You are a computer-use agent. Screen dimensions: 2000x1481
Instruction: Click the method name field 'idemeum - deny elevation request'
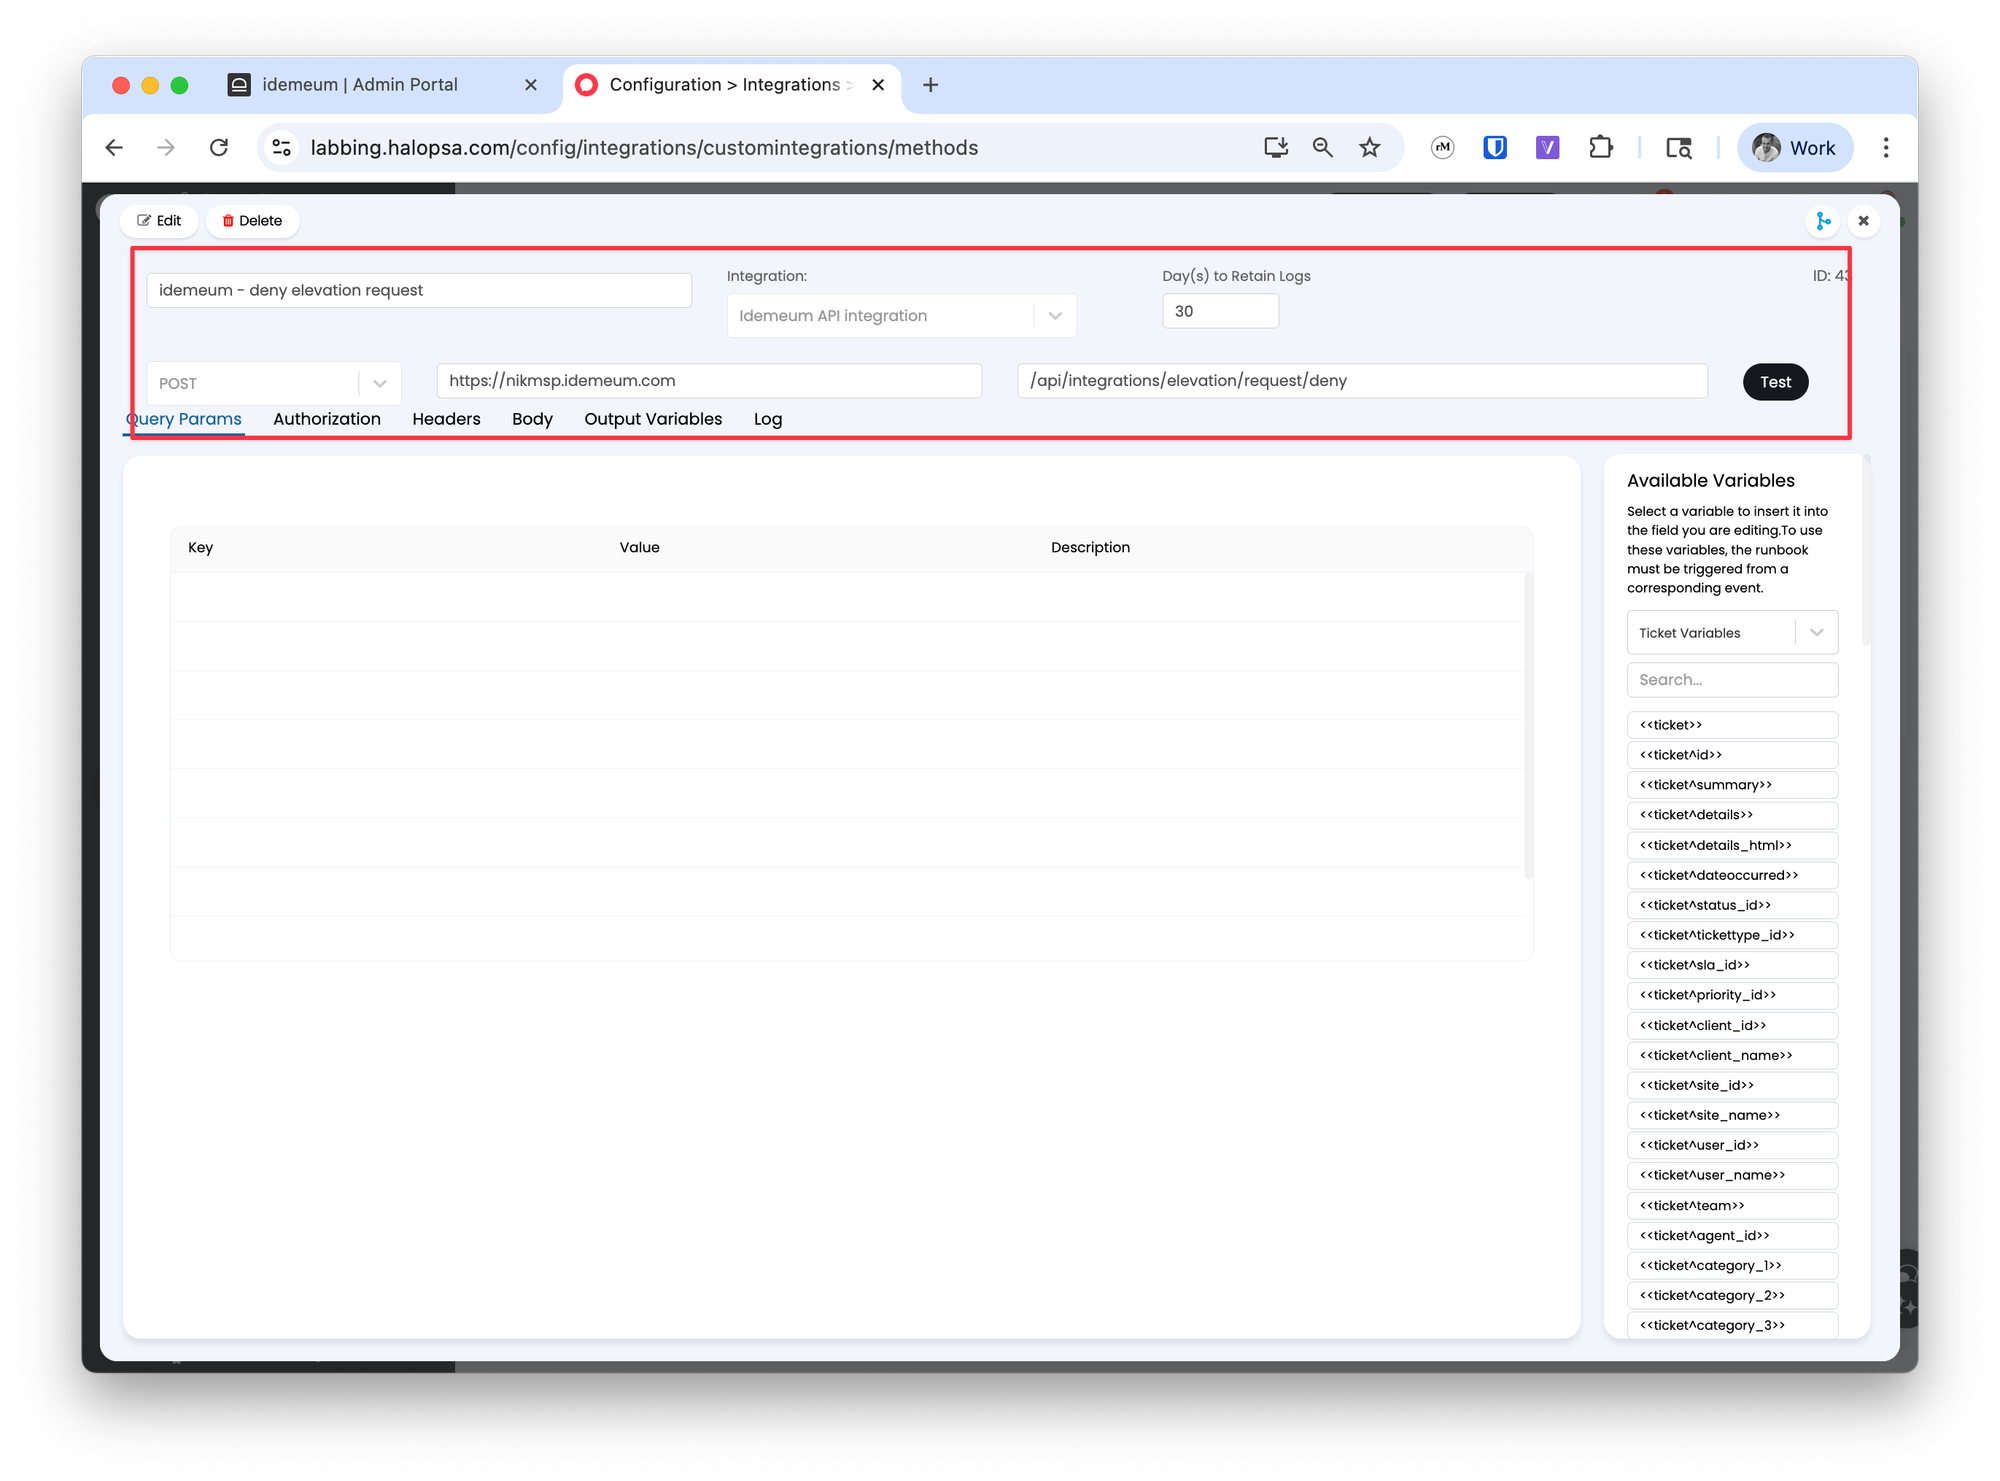(419, 290)
